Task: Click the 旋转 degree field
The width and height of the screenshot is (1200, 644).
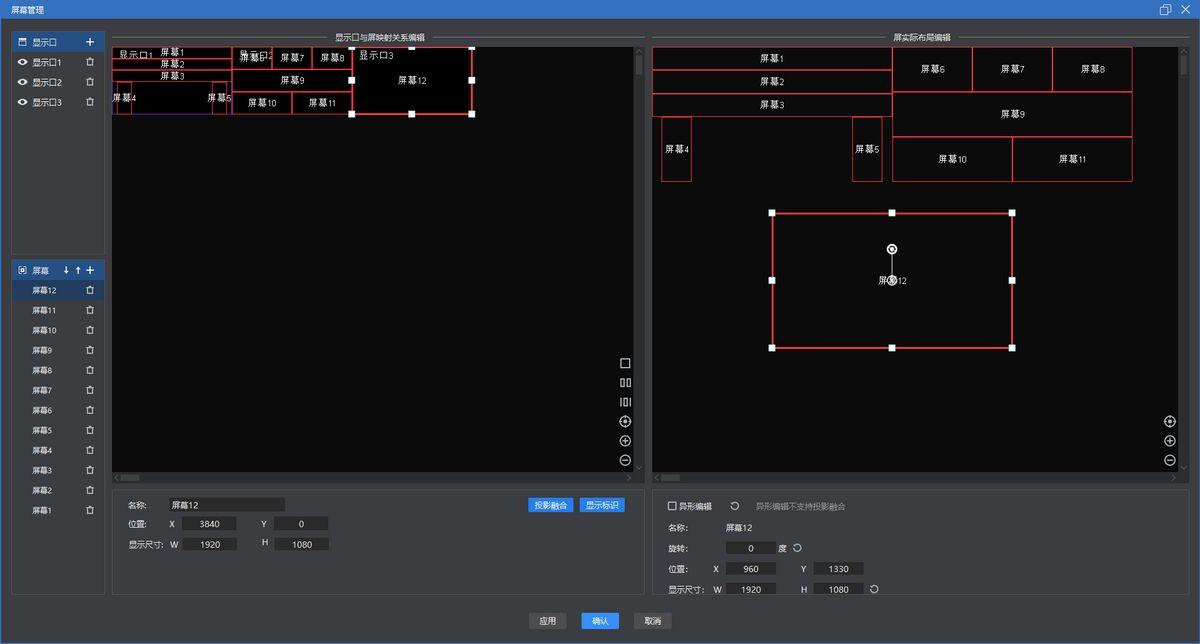Action: (x=751, y=548)
